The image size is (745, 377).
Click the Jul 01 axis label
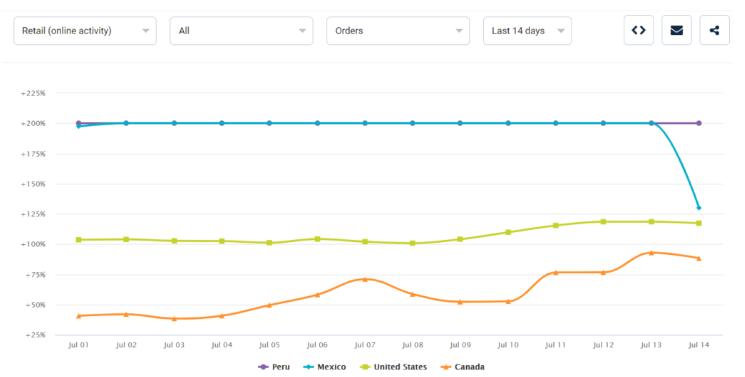point(78,345)
